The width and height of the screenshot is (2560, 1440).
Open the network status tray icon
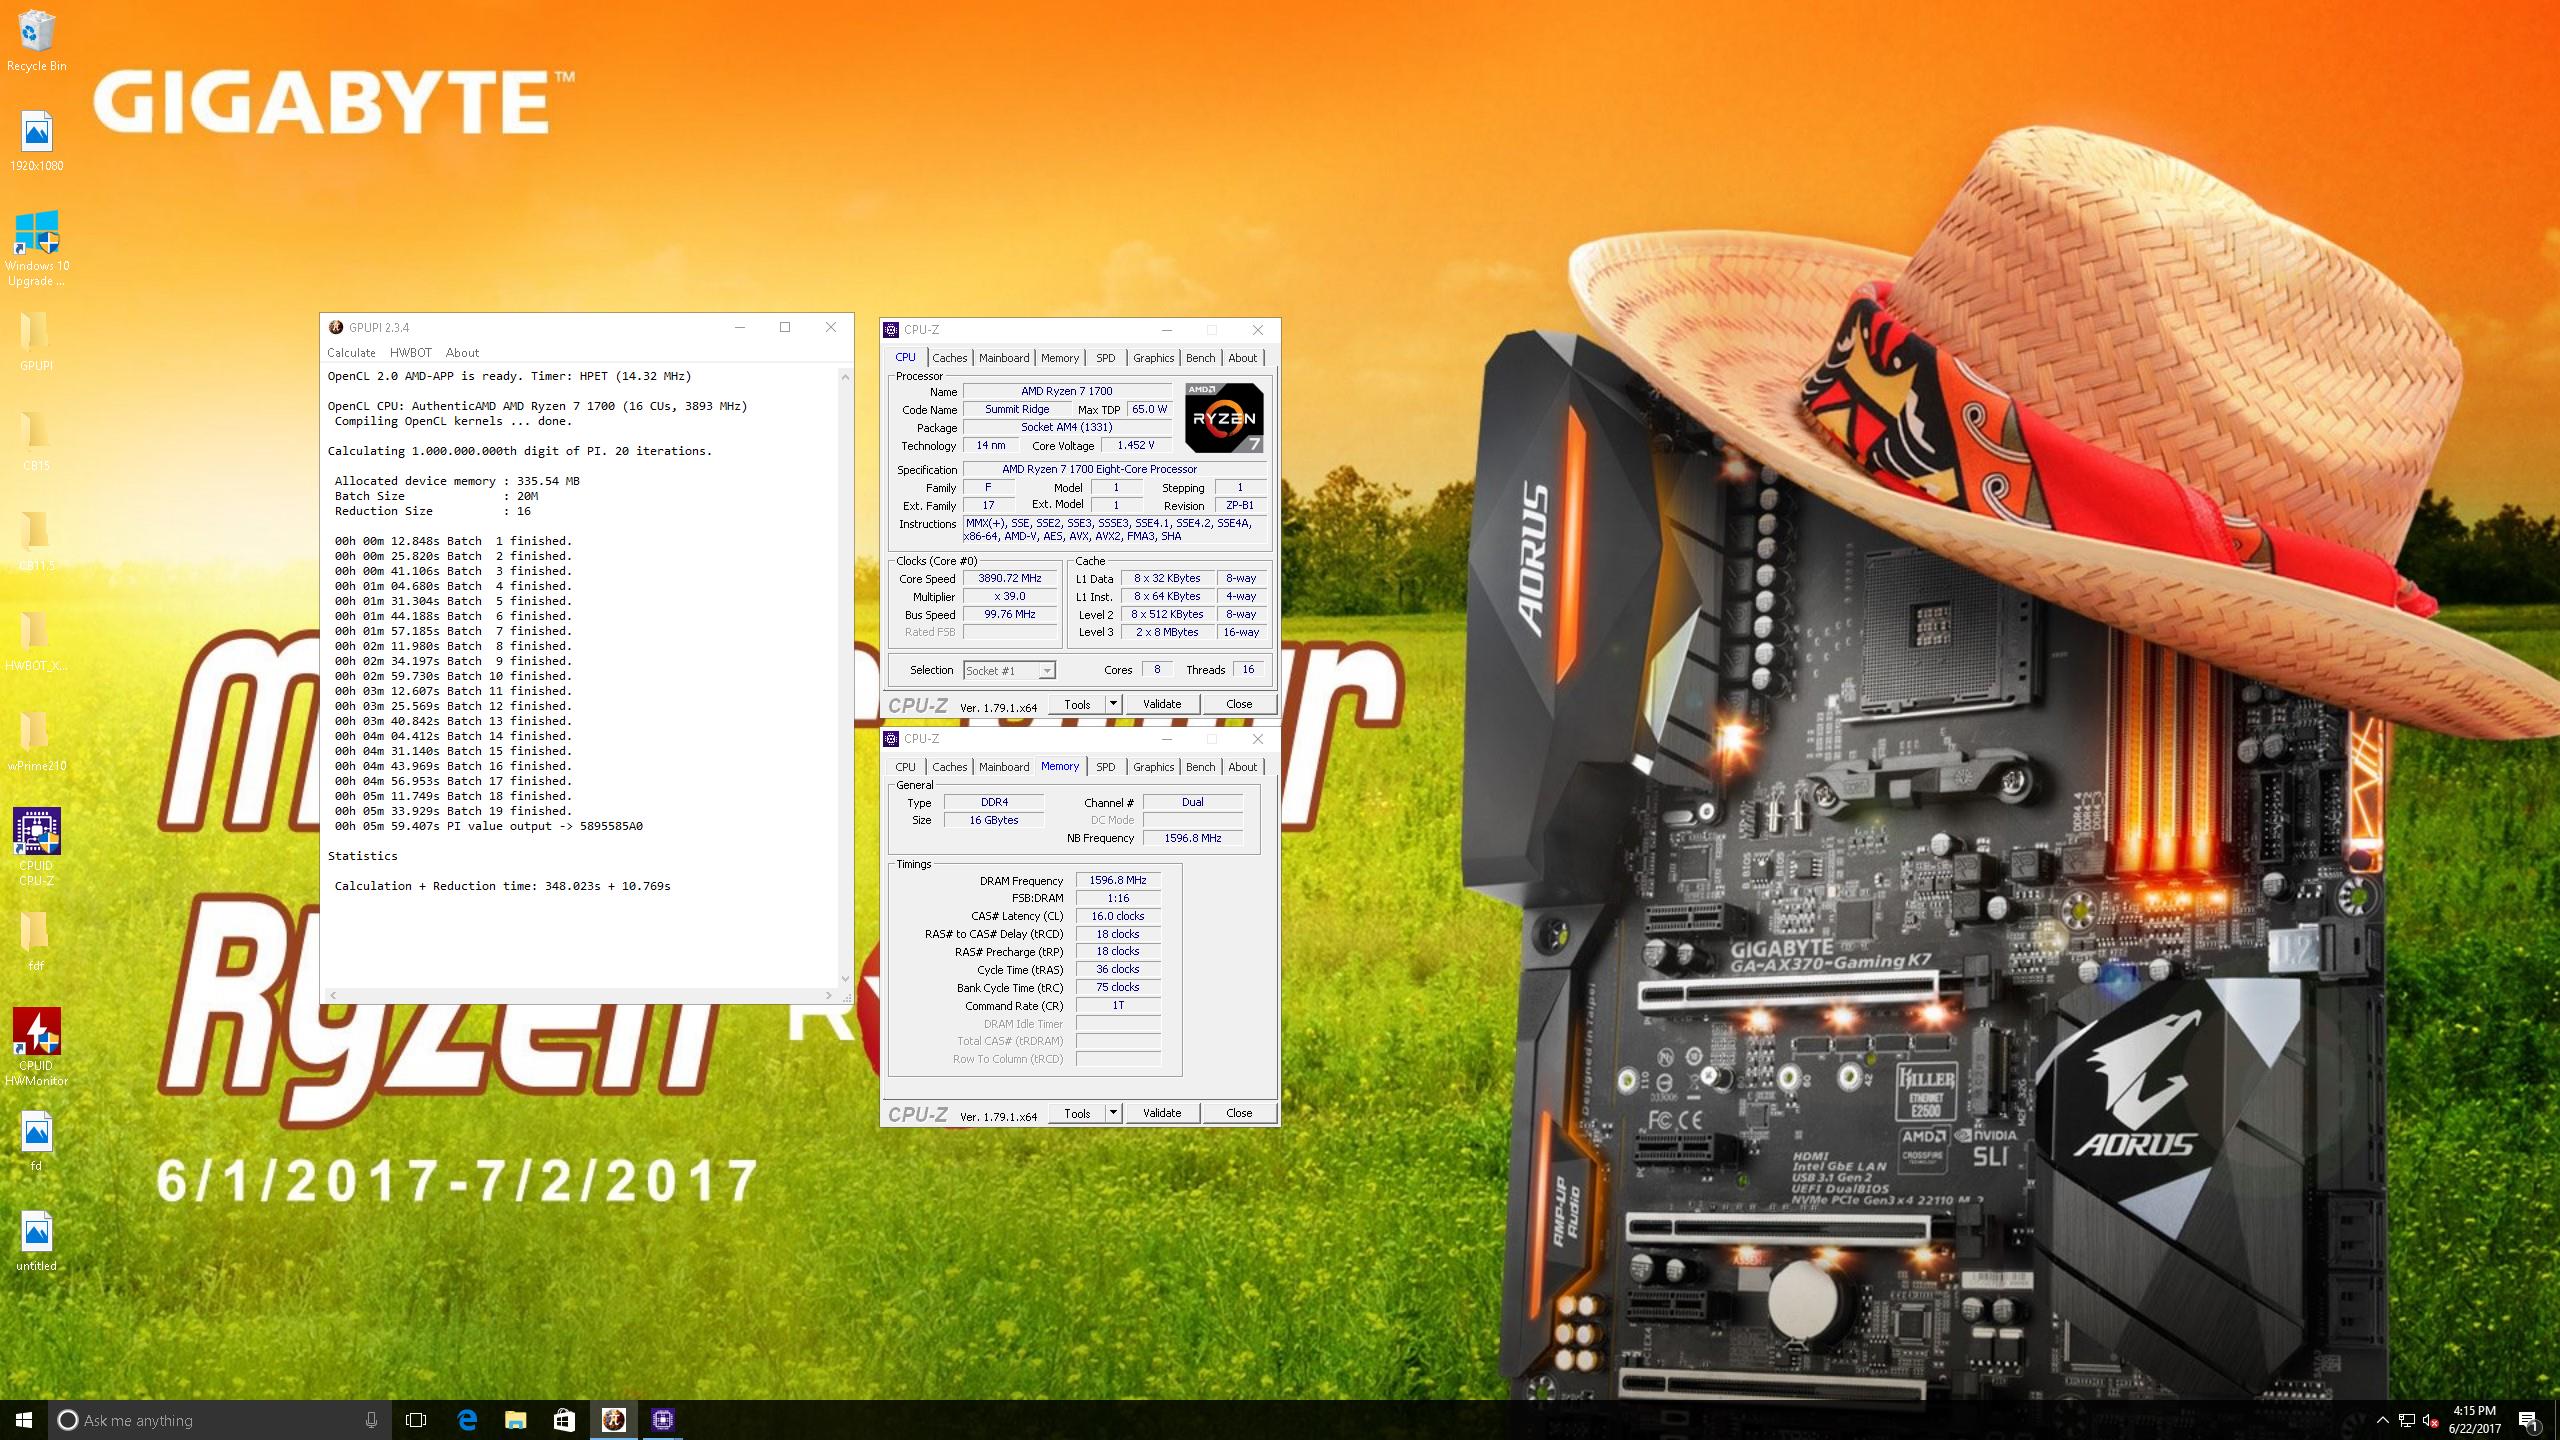tap(2407, 1420)
